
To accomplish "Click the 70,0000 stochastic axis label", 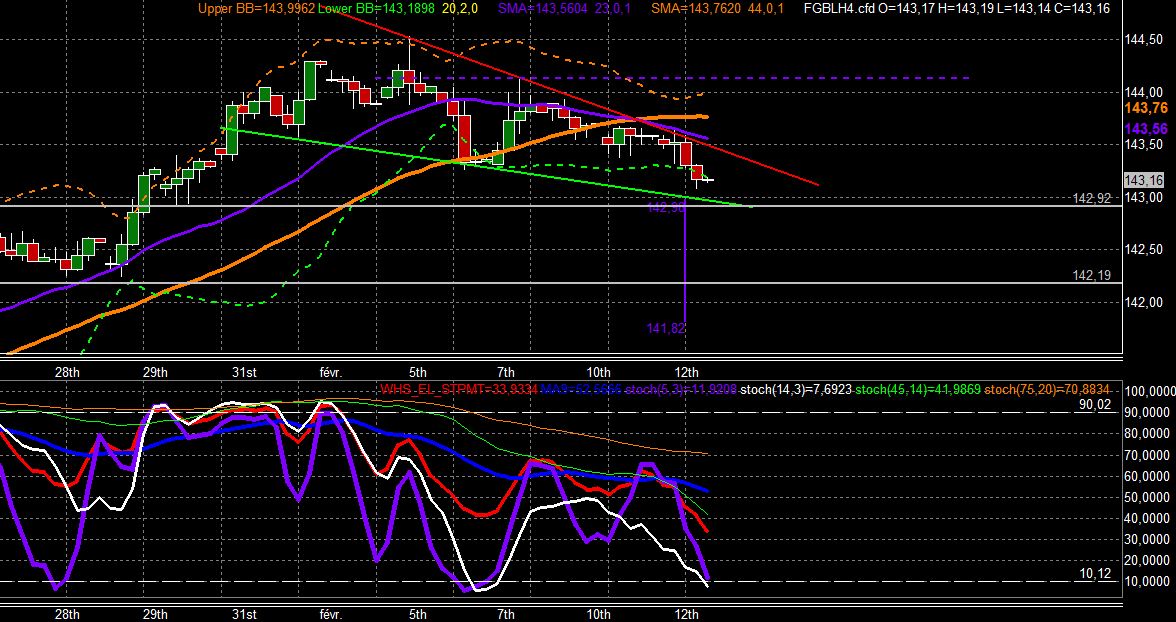I will pyautogui.click(x=1148, y=455).
